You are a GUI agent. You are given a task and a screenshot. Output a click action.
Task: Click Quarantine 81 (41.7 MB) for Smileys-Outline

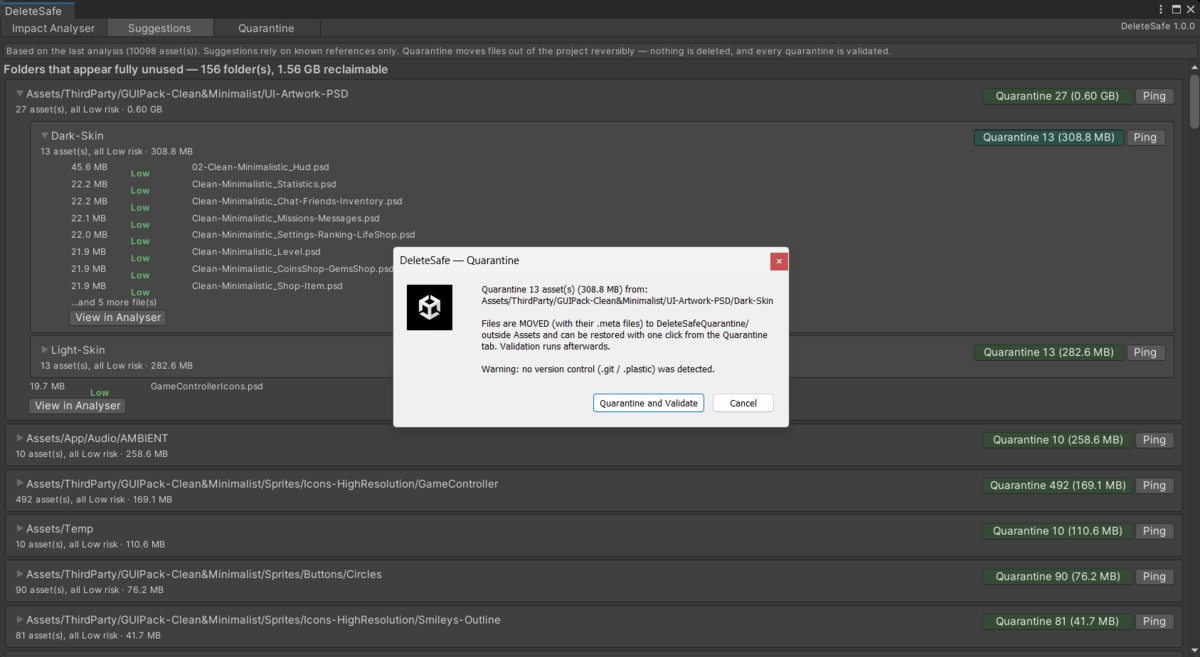[x=1058, y=621]
